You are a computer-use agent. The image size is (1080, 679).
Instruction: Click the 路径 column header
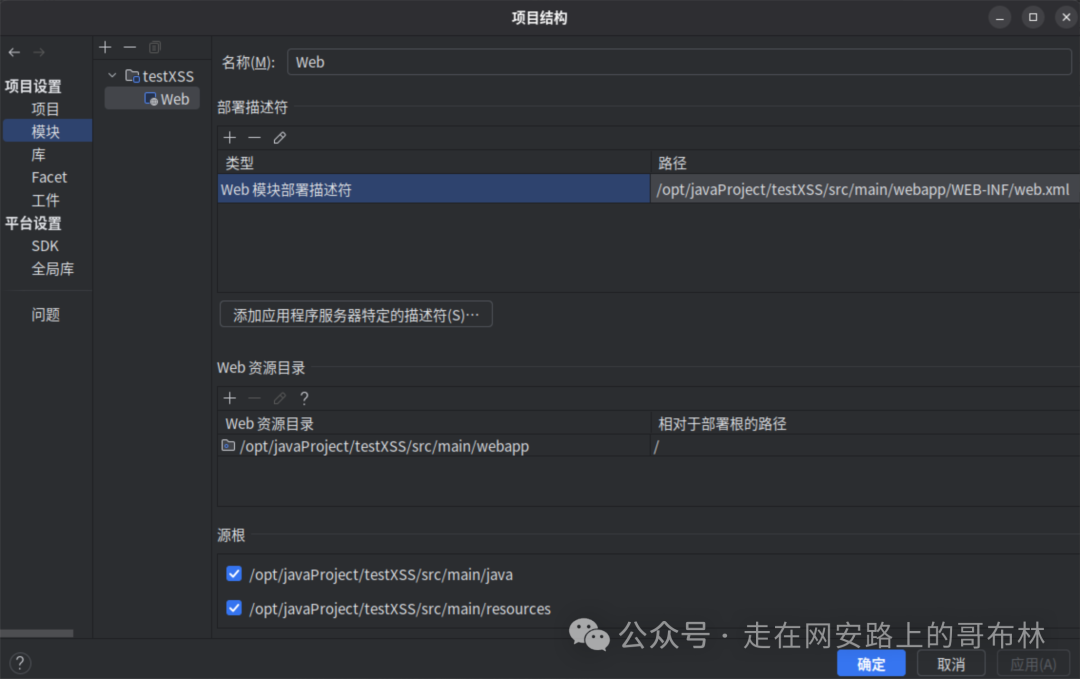click(x=864, y=163)
